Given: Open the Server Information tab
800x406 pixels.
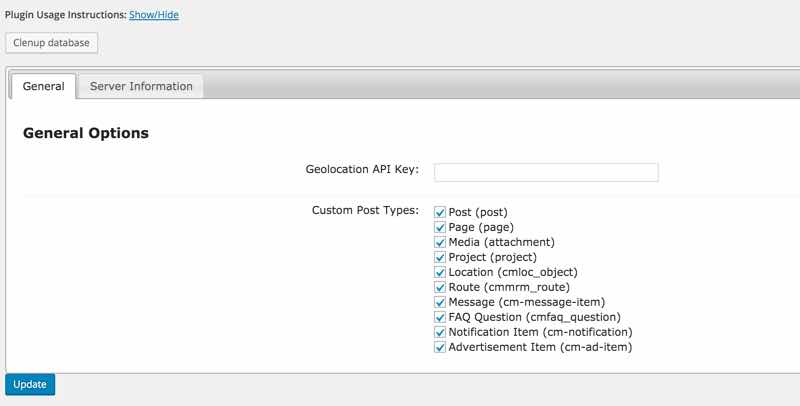Looking at the screenshot, I should click(x=141, y=86).
